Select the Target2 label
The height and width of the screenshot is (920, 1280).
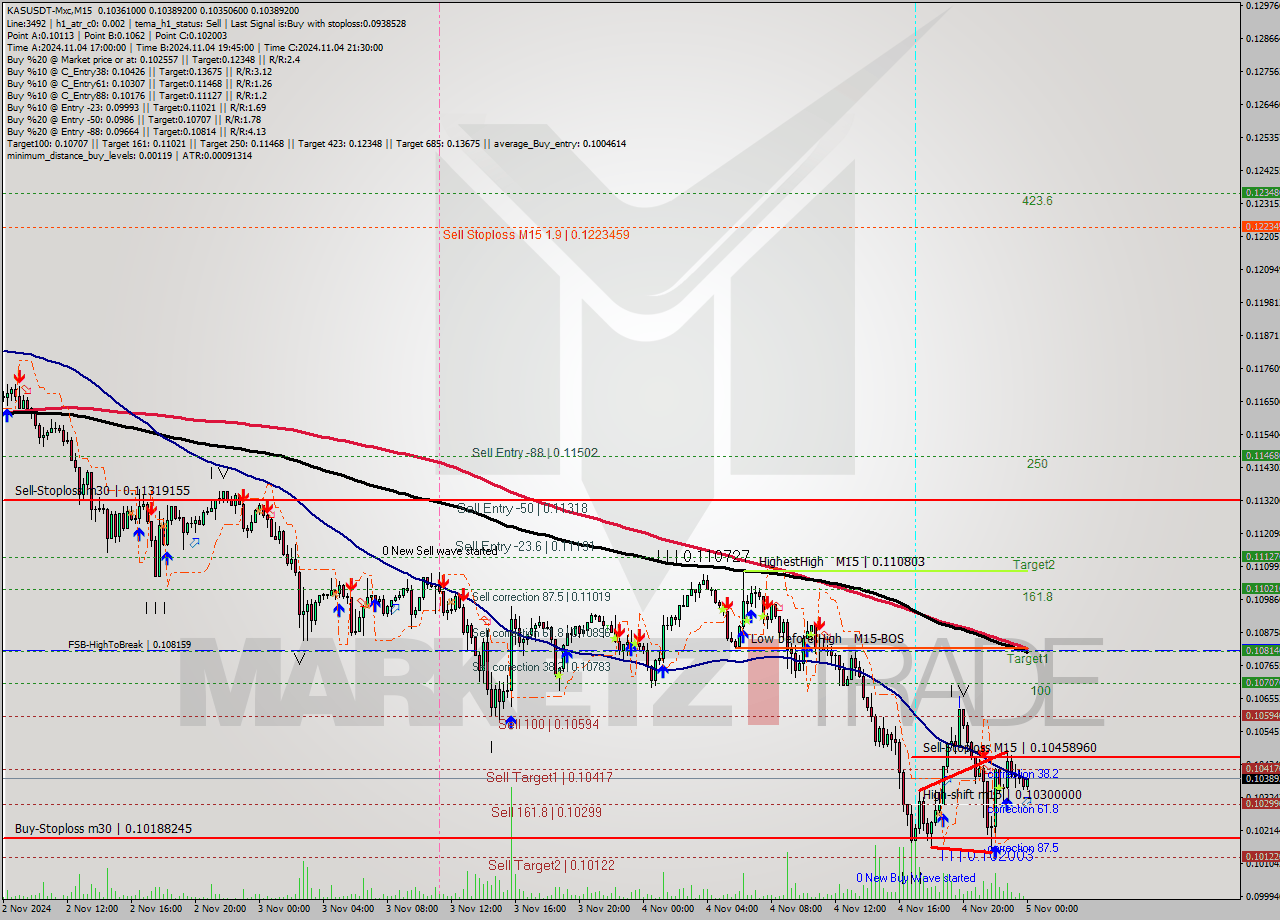pos(1033,565)
